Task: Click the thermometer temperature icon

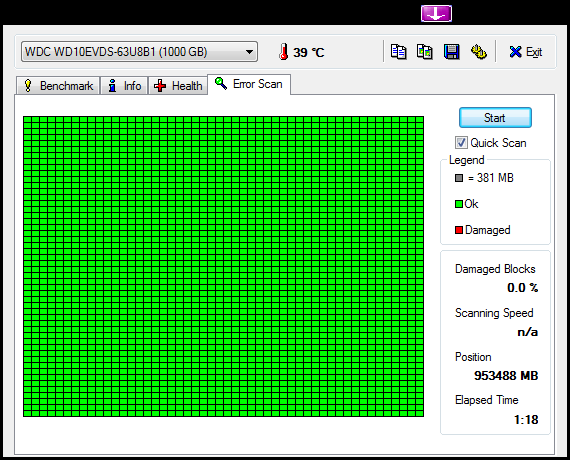Action: (x=284, y=52)
